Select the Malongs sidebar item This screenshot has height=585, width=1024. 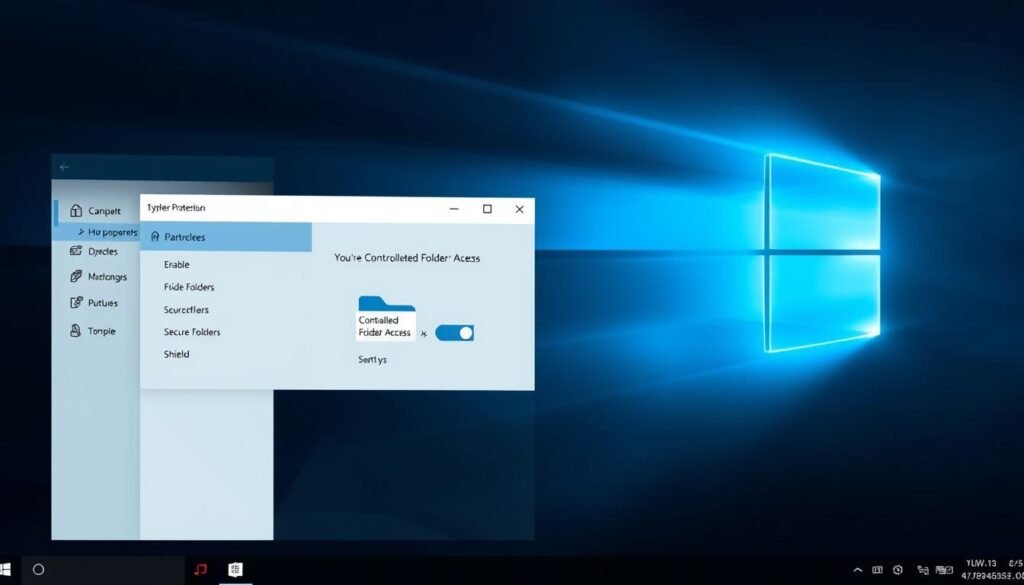click(99, 277)
